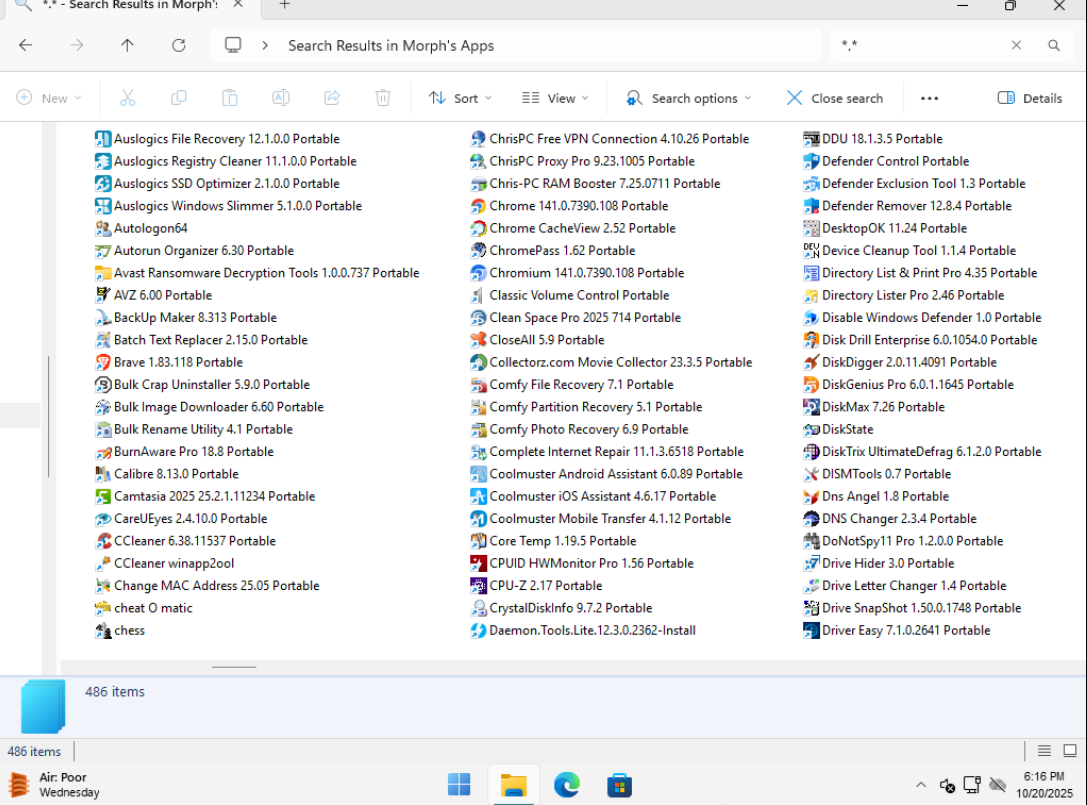The image size is (1087, 805).
Task: Open Microsoft Store from the taskbar
Action: [x=619, y=785]
